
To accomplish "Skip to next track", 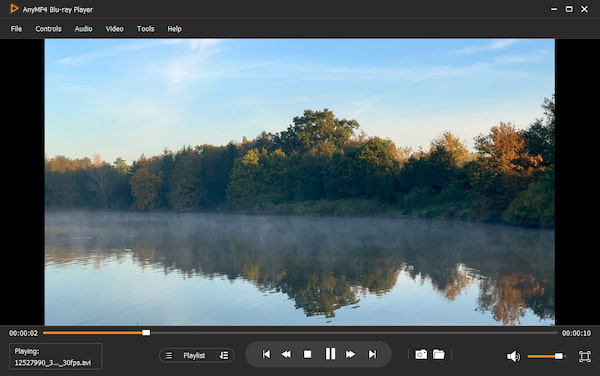I will tap(372, 354).
